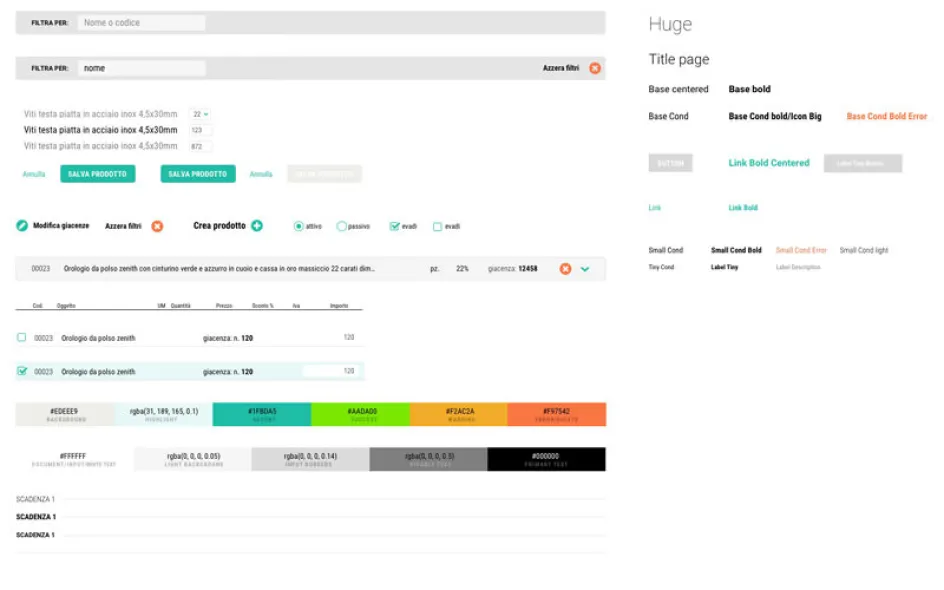The height and width of the screenshot is (590, 944).
Task: Select the attivo radio button
Action: [x=298, y=227]
